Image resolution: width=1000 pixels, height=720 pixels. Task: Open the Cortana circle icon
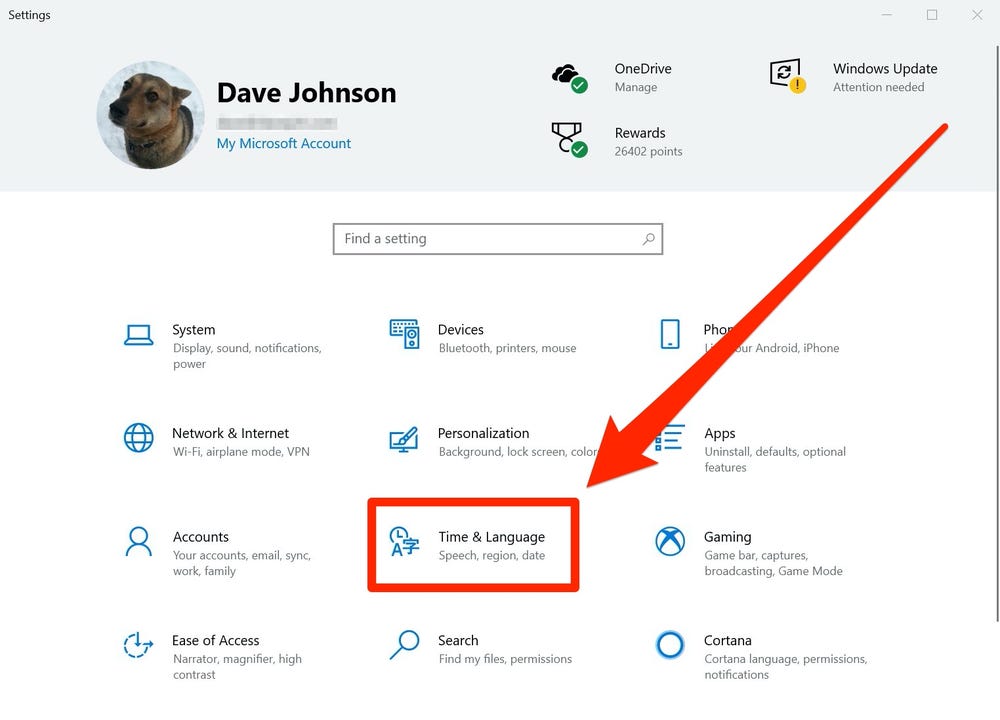coord(670,645)
